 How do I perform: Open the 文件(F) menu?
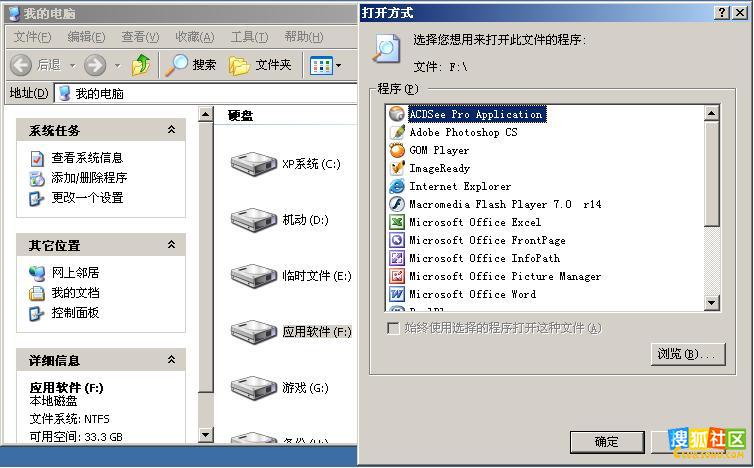click(32, 37)
